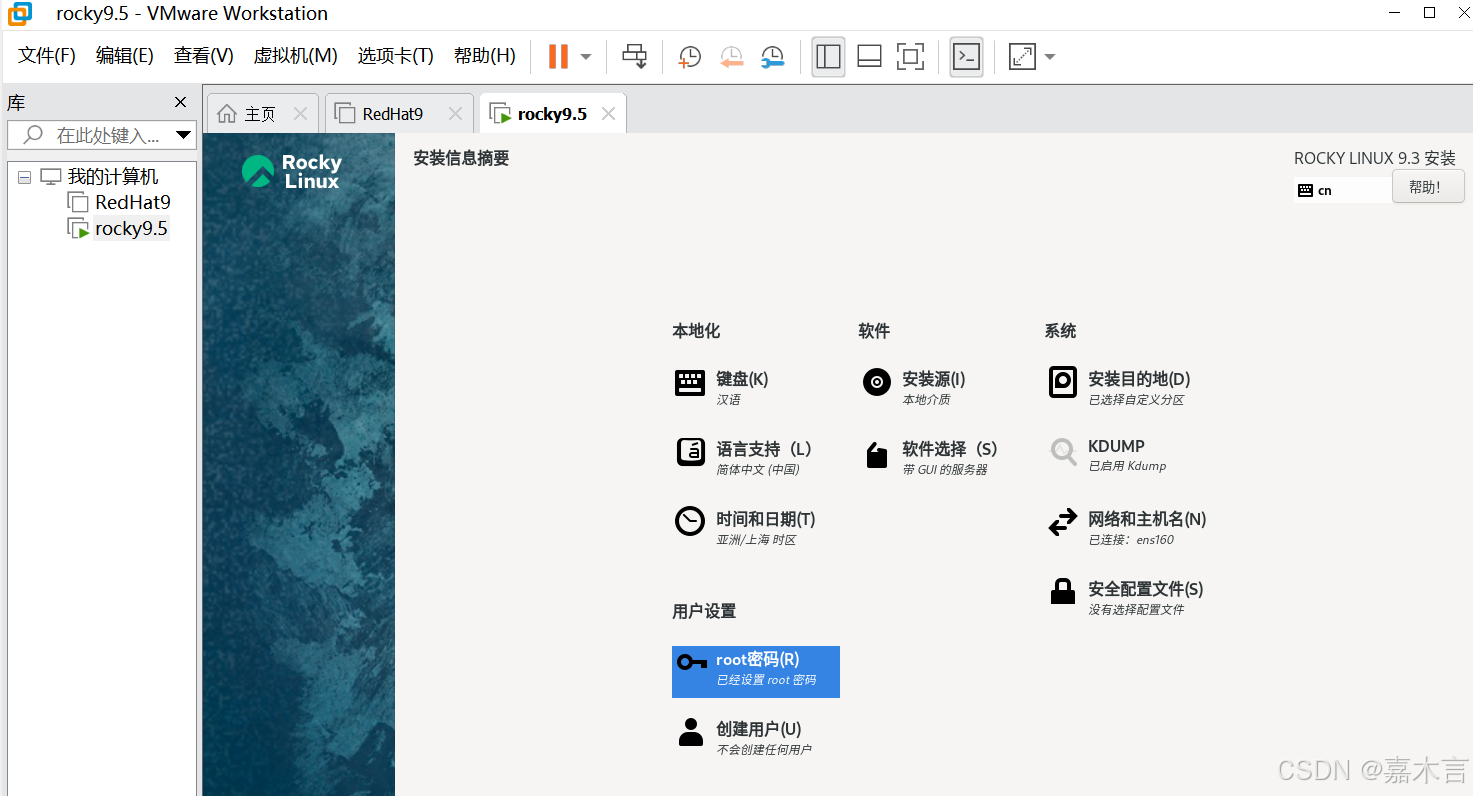Take a snapshot of this virtual machine

tap(690, 57)
